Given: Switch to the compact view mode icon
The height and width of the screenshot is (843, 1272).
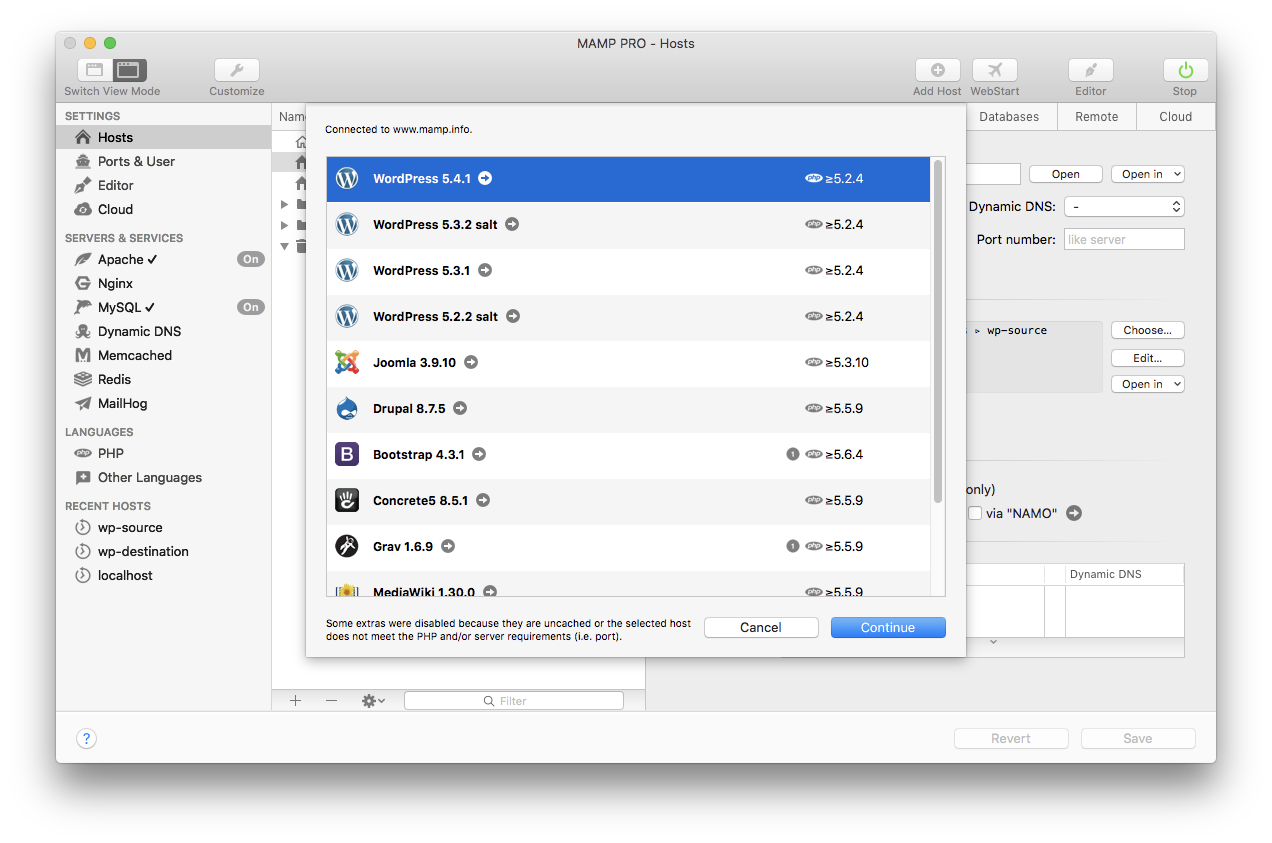Looking at the screenshot, I should [95, 70].
